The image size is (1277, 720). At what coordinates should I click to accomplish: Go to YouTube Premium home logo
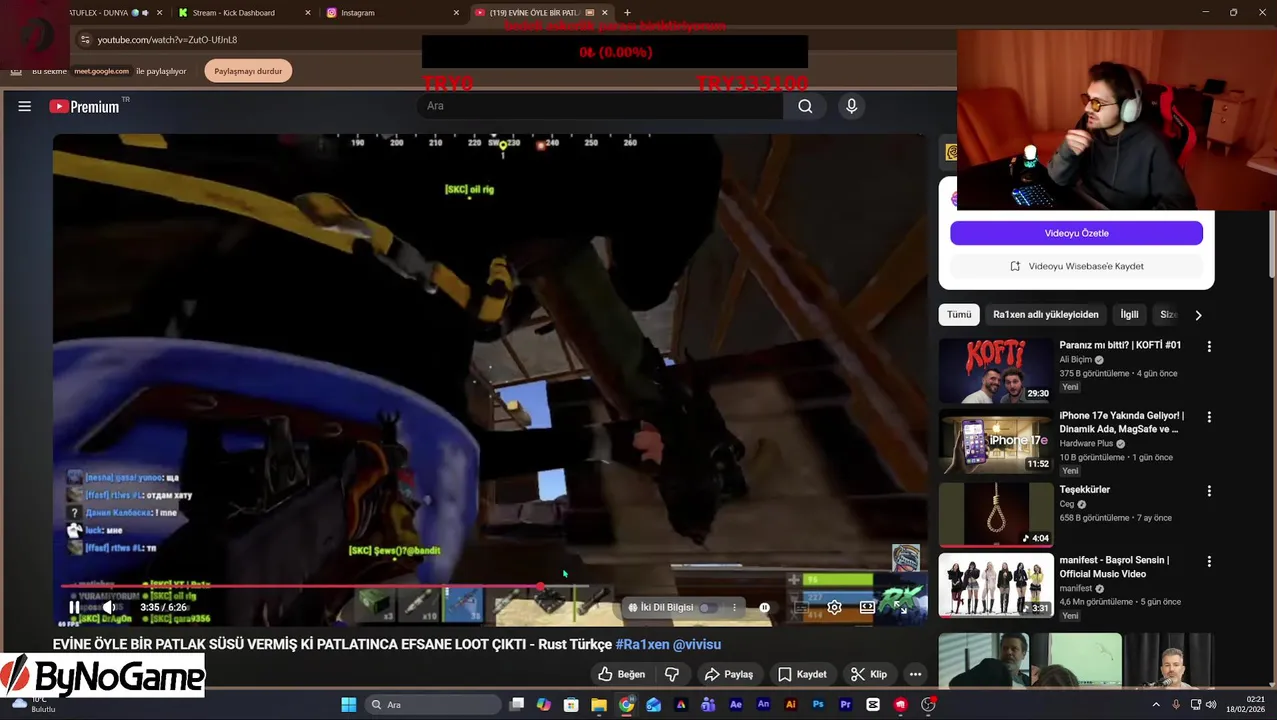84,106
